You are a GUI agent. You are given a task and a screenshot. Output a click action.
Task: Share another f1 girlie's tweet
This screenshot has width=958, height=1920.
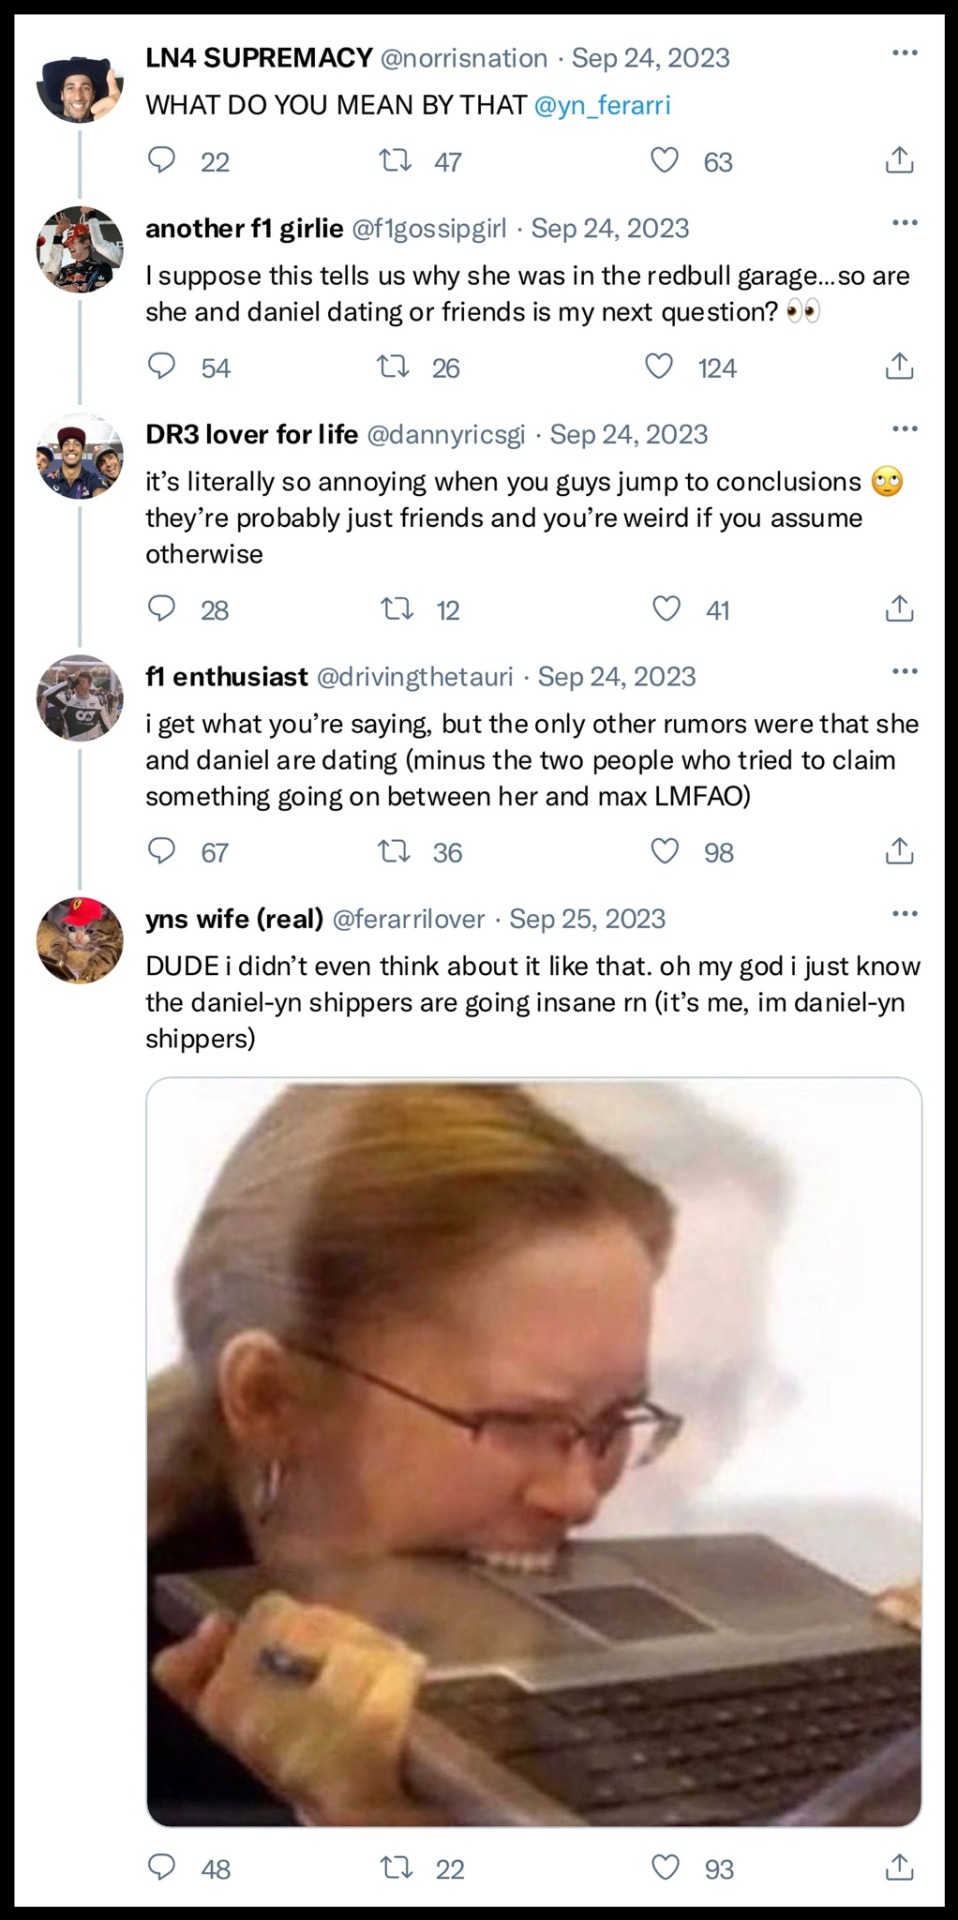click(899, 367)
